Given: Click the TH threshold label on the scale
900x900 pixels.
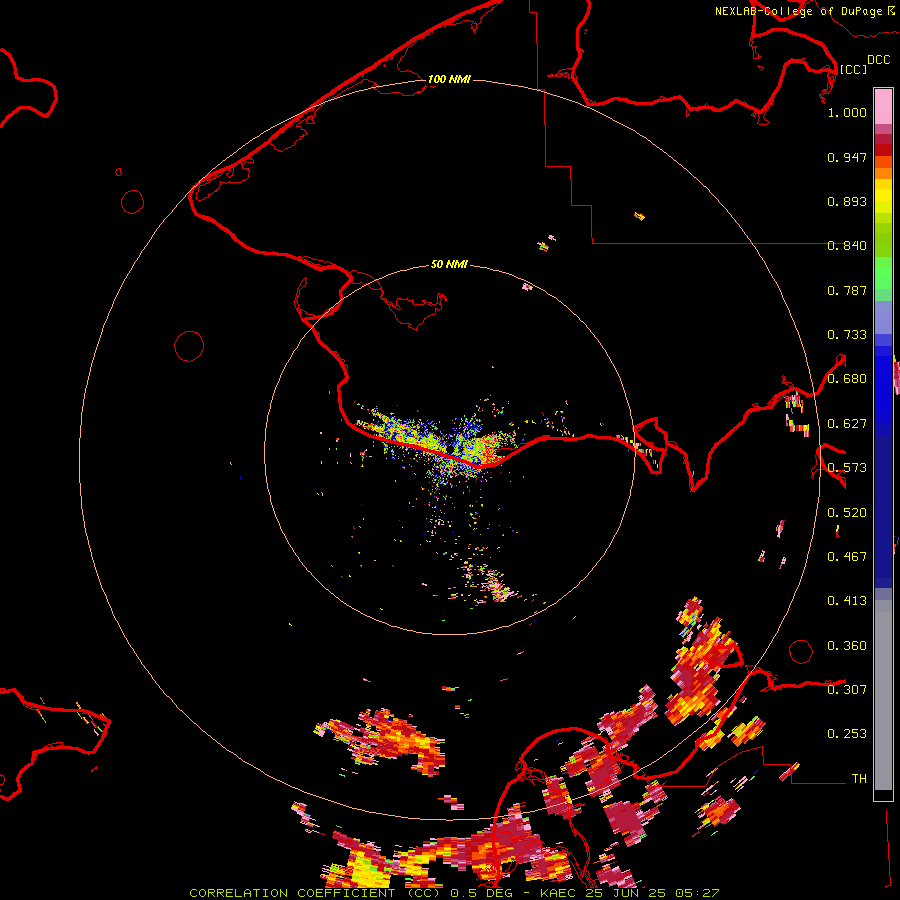Looking at the screenshot, I should [x=859, y=779].
